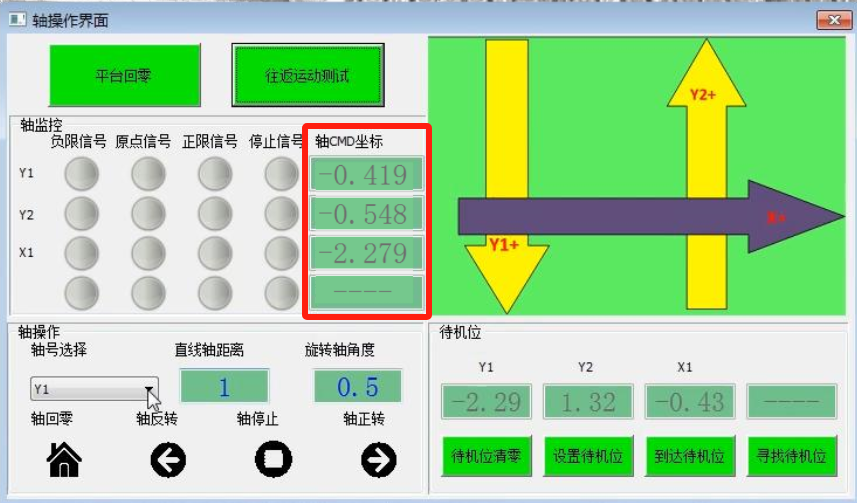857x503 pixels.
Task: Hit the axis stop (轴停止) icon
Action: (x=272, y=459)
